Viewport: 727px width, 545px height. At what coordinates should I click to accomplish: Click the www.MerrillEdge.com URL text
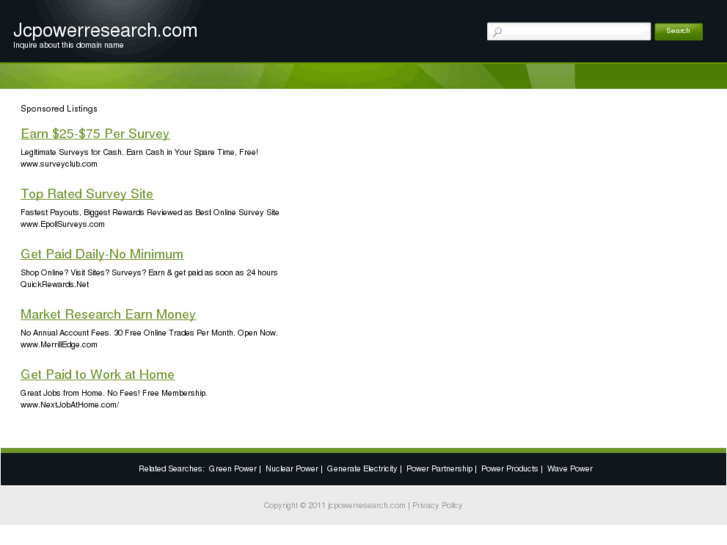click(x=59, y=345)
